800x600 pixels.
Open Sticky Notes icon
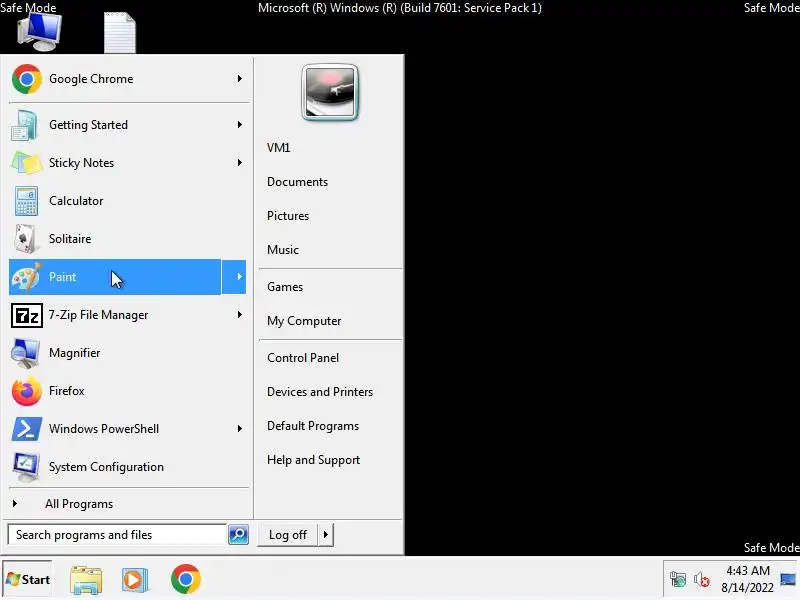coord(26,163)
